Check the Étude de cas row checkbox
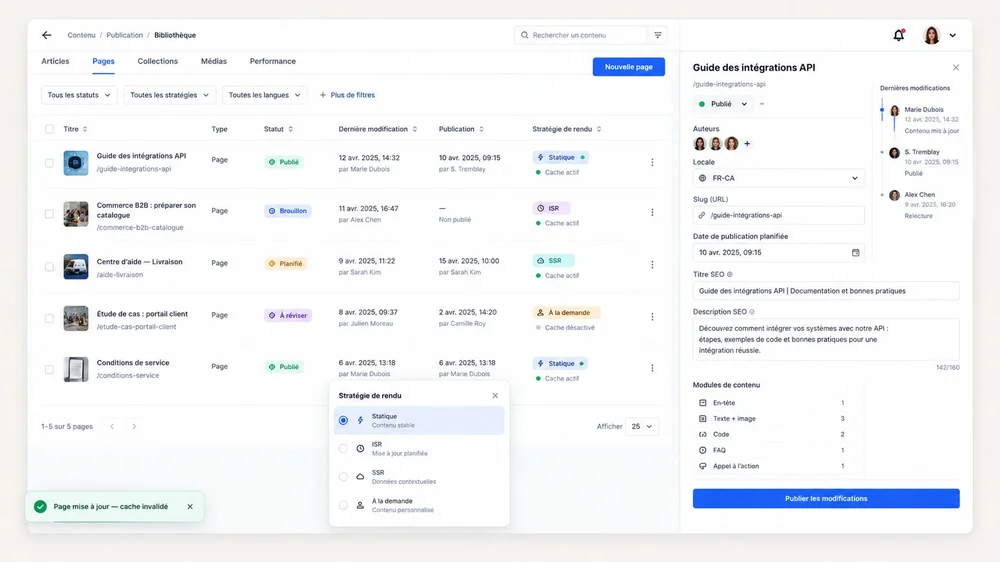This screenshot has width=1000, height=562. click(x=49, y=318)
